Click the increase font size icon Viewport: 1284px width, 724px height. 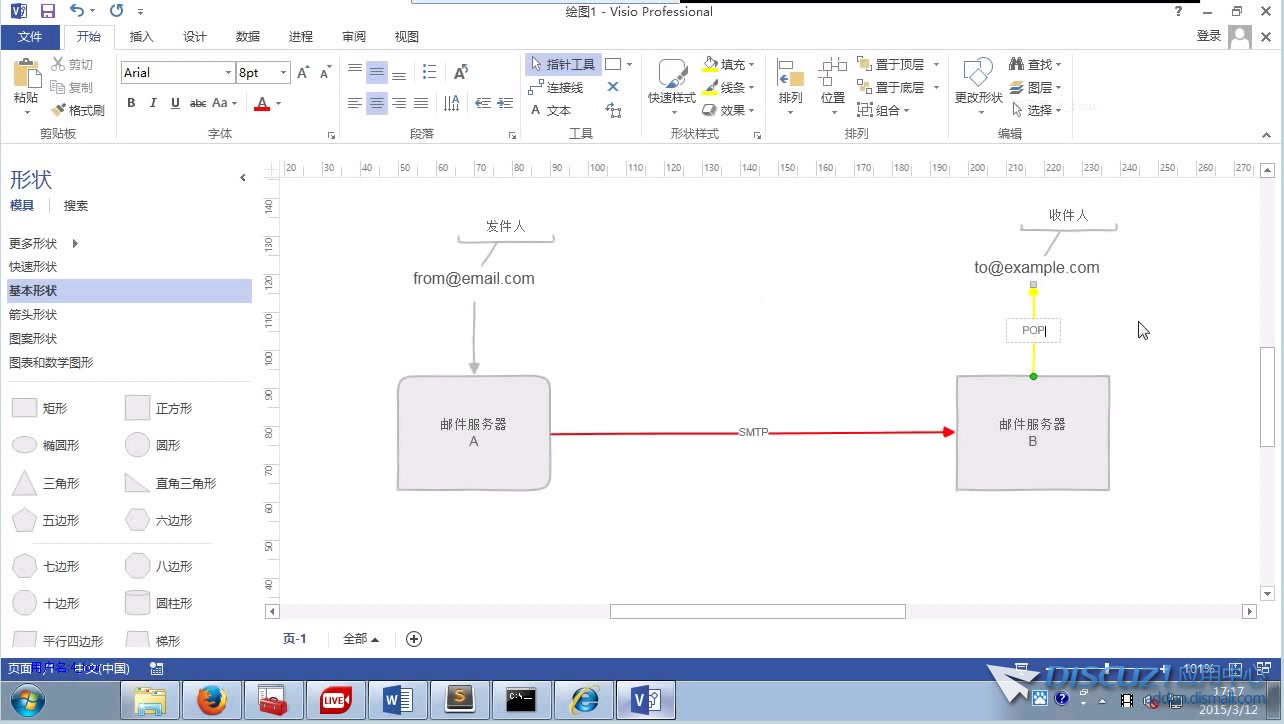(304, 73)
